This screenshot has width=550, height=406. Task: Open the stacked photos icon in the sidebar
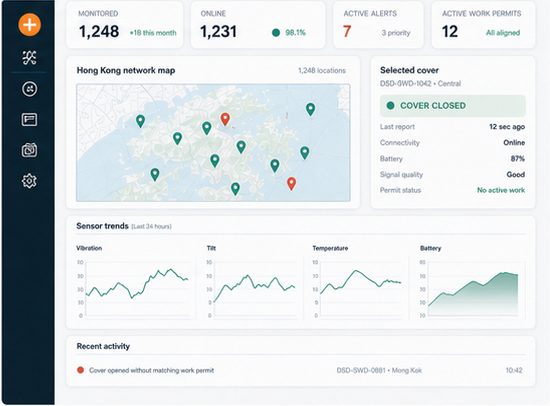(29, 150)
